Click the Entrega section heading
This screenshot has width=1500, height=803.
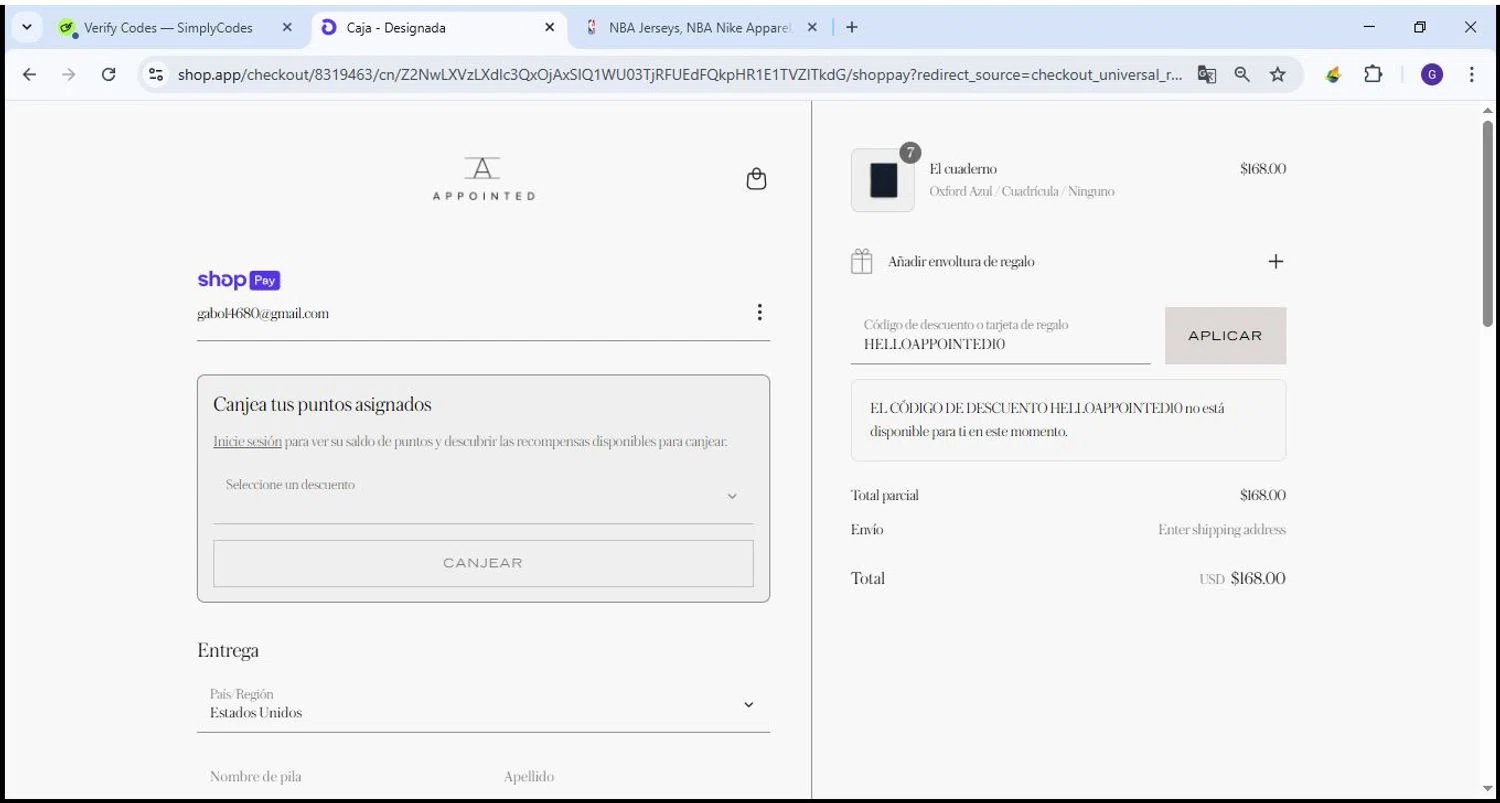click(228, 650)
